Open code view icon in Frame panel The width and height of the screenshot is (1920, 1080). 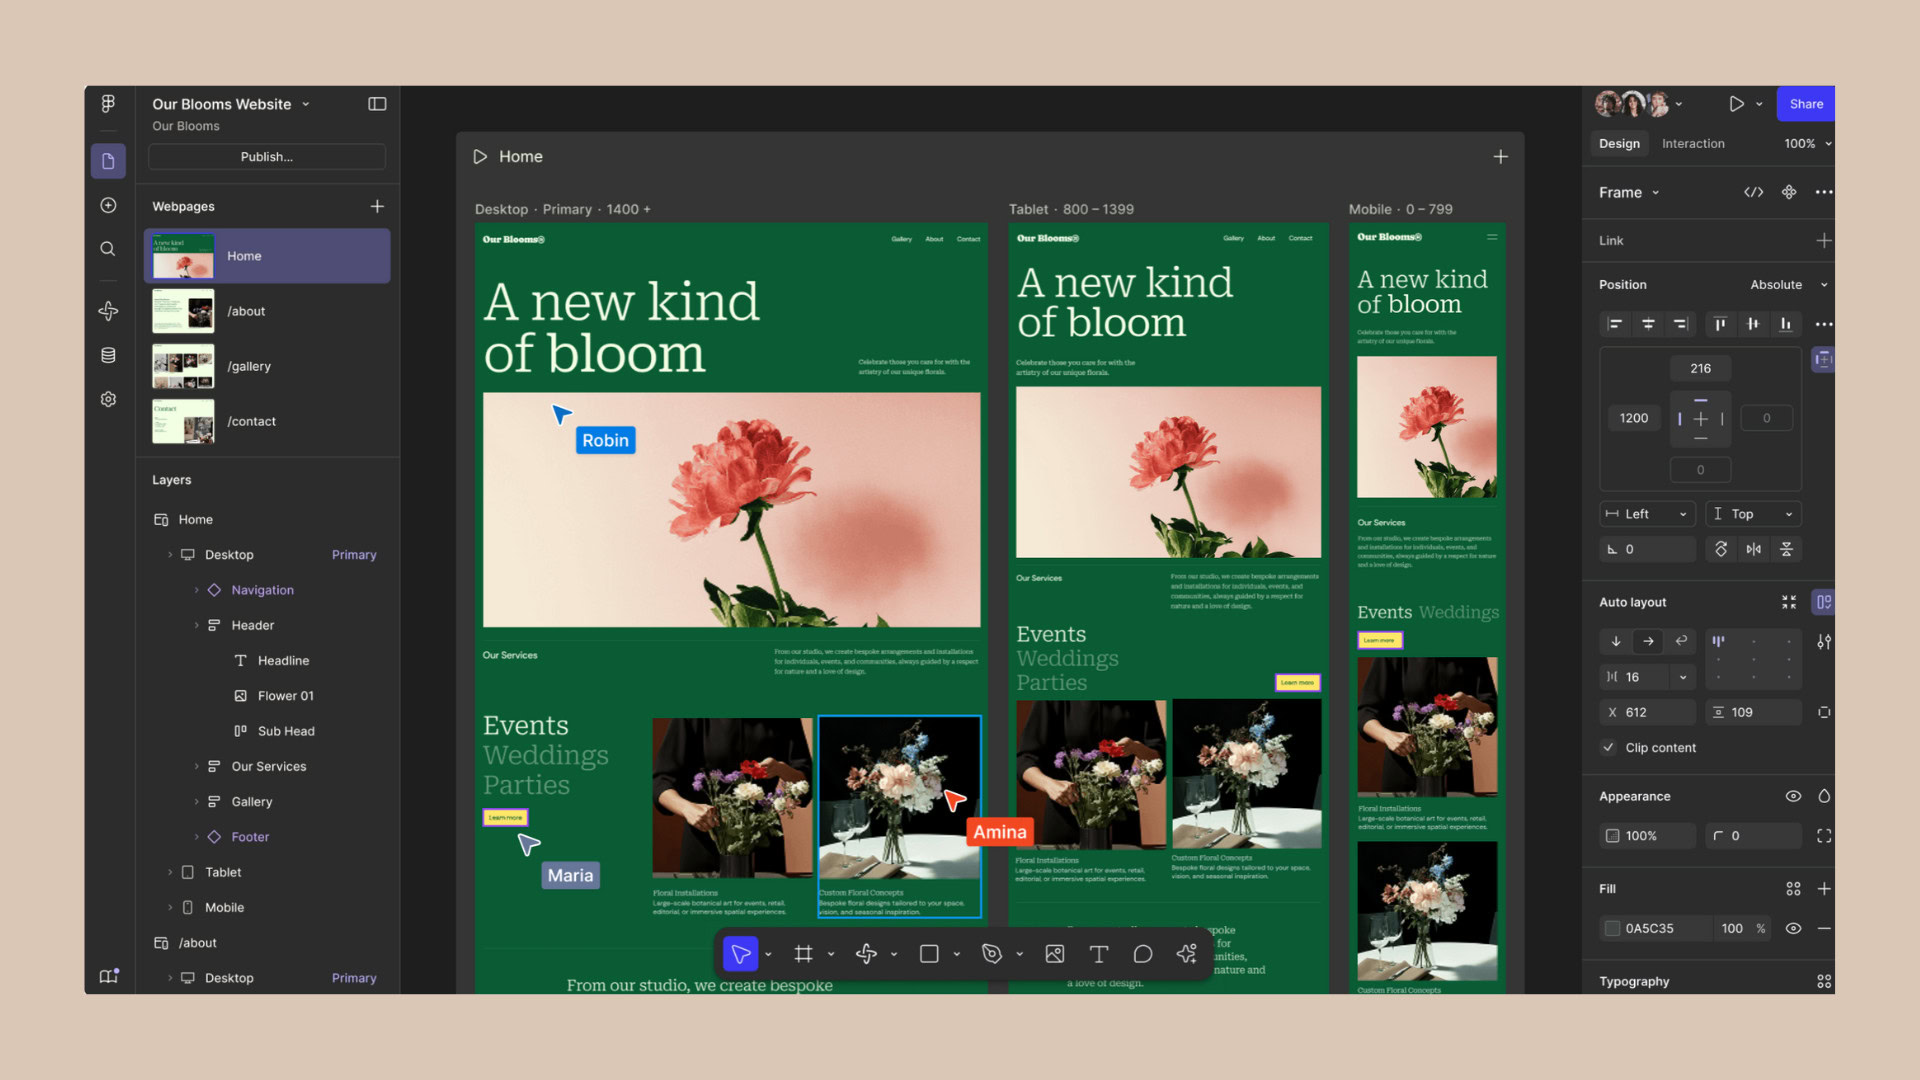[x=1754, y=192]
